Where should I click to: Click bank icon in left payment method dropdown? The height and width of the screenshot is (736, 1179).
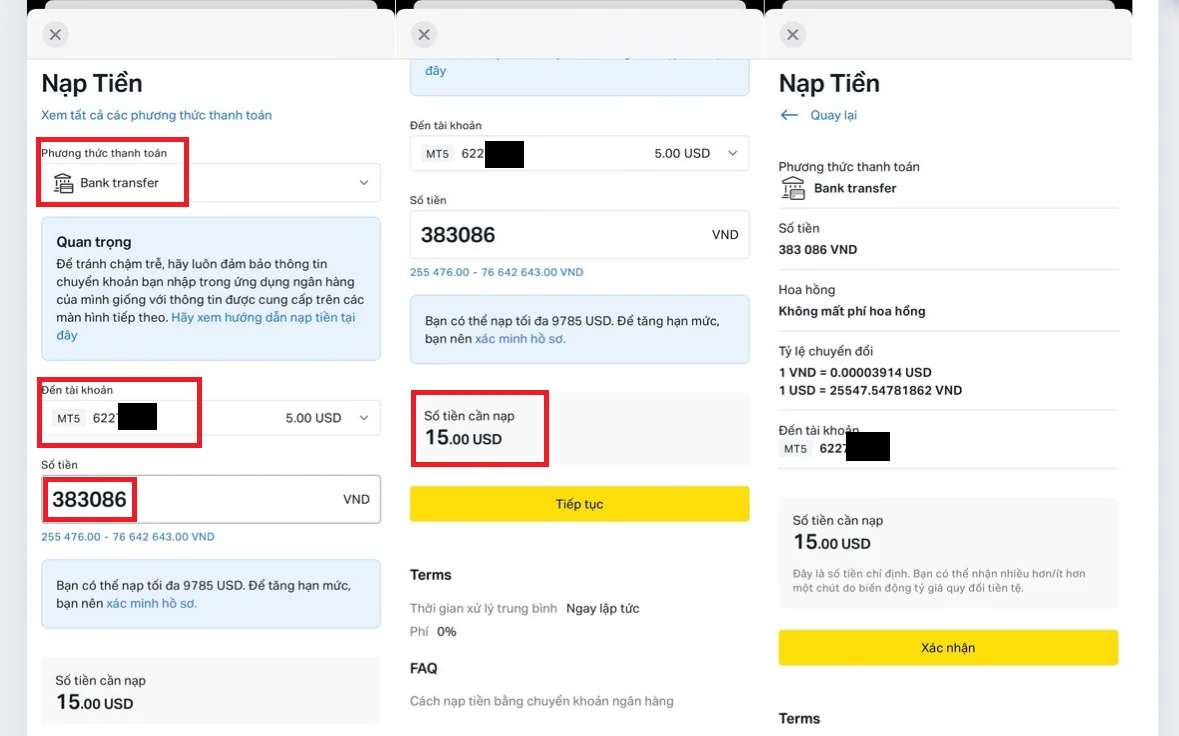(x=63, y=183)
